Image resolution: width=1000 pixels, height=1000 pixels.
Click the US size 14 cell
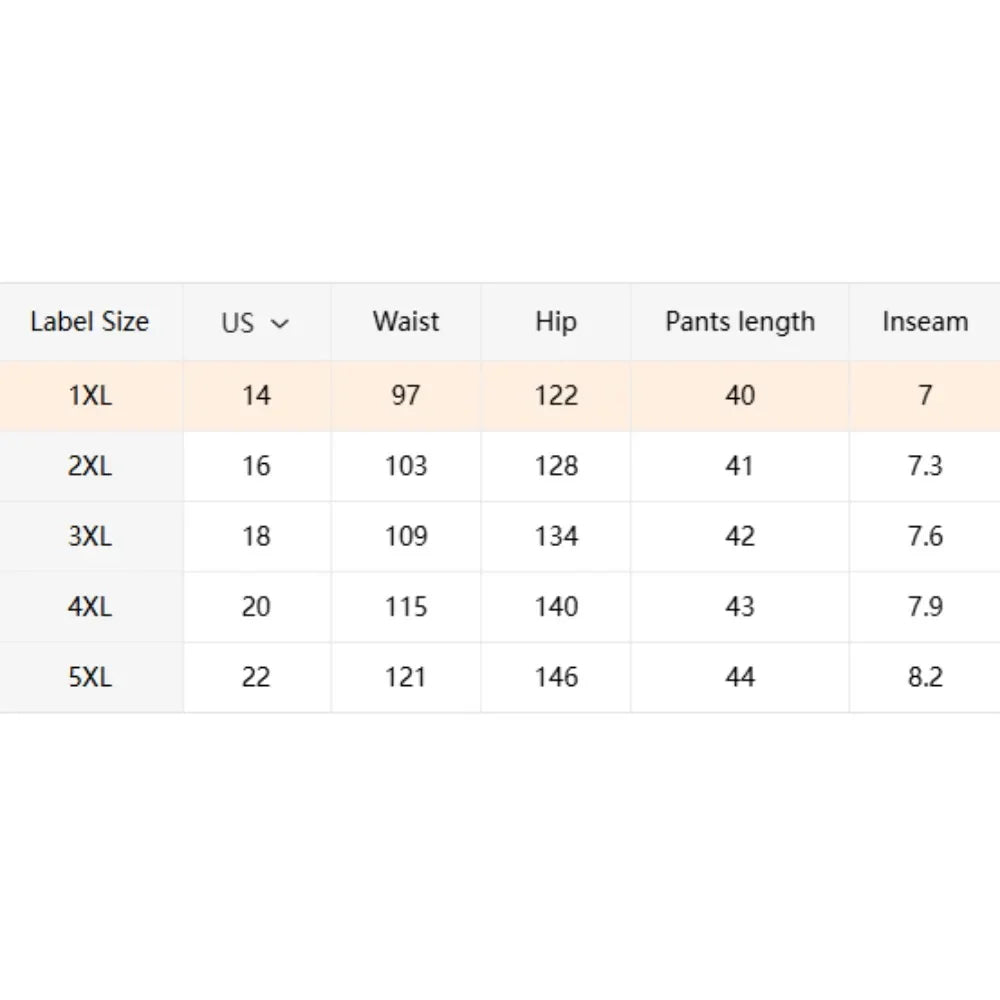click(256, 396)
